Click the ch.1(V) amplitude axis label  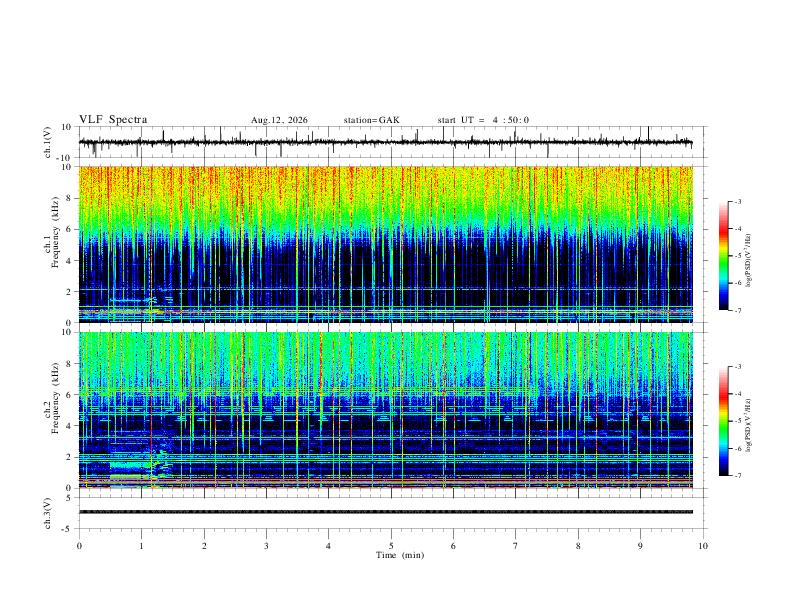tap(48, 142)
